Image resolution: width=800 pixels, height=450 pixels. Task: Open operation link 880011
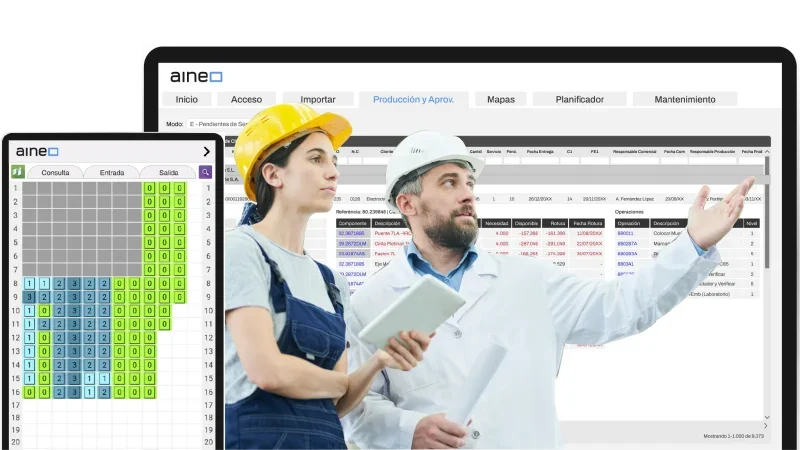click(626, 234)
